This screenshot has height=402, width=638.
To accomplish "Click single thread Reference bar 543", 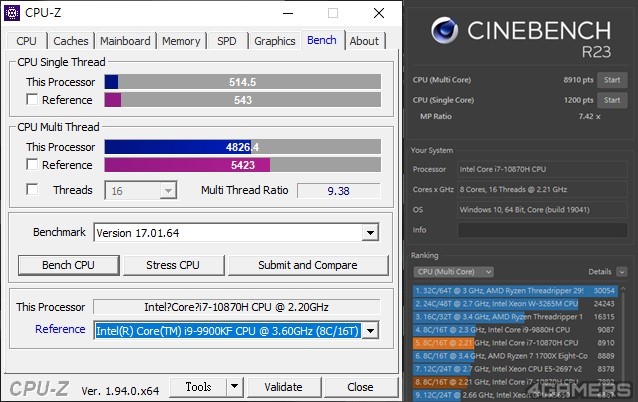I will pyautogui.click(x=243, y=100).
